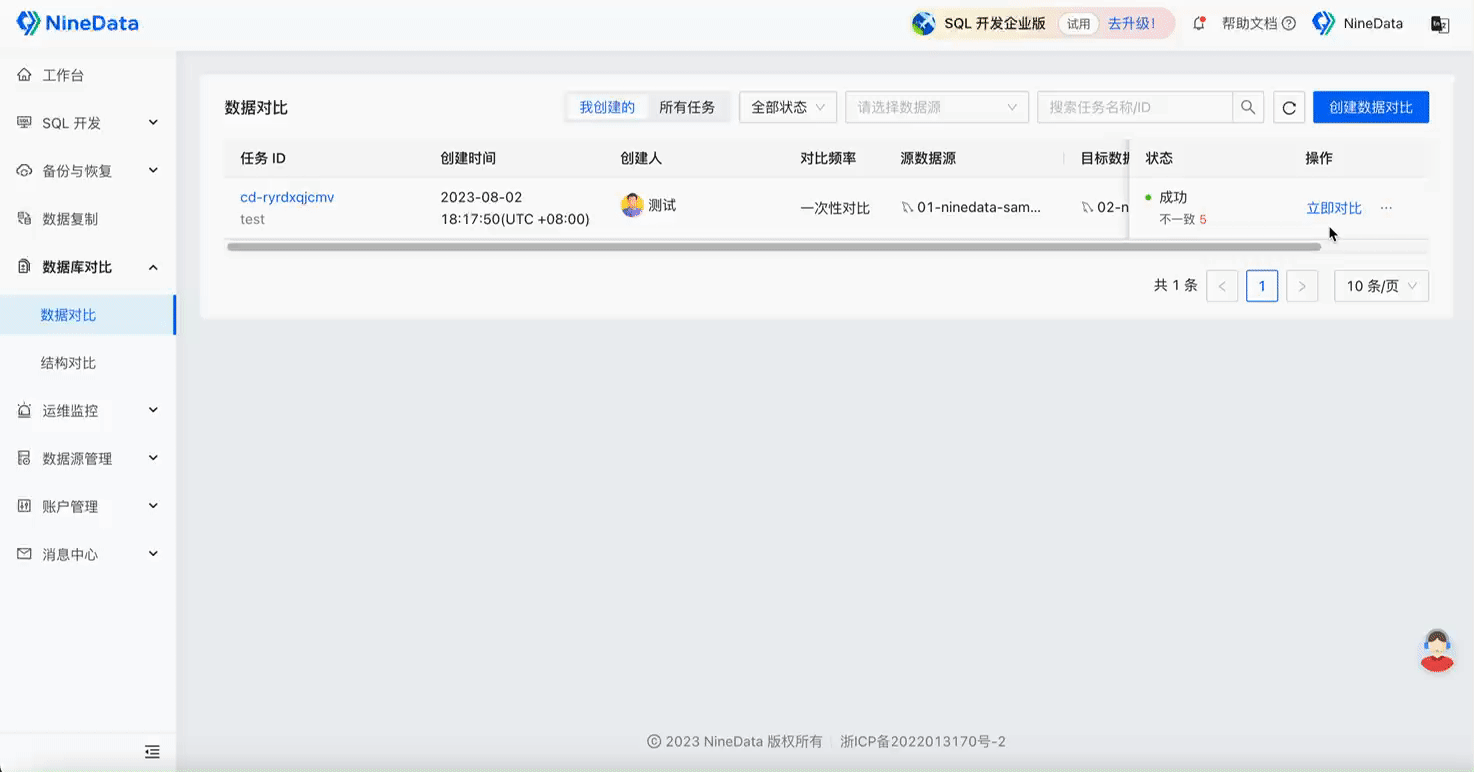This screenshot has width=1474, height=772.
Task: Click the 一次性对比 frequency cell
Action: [835, 208]
